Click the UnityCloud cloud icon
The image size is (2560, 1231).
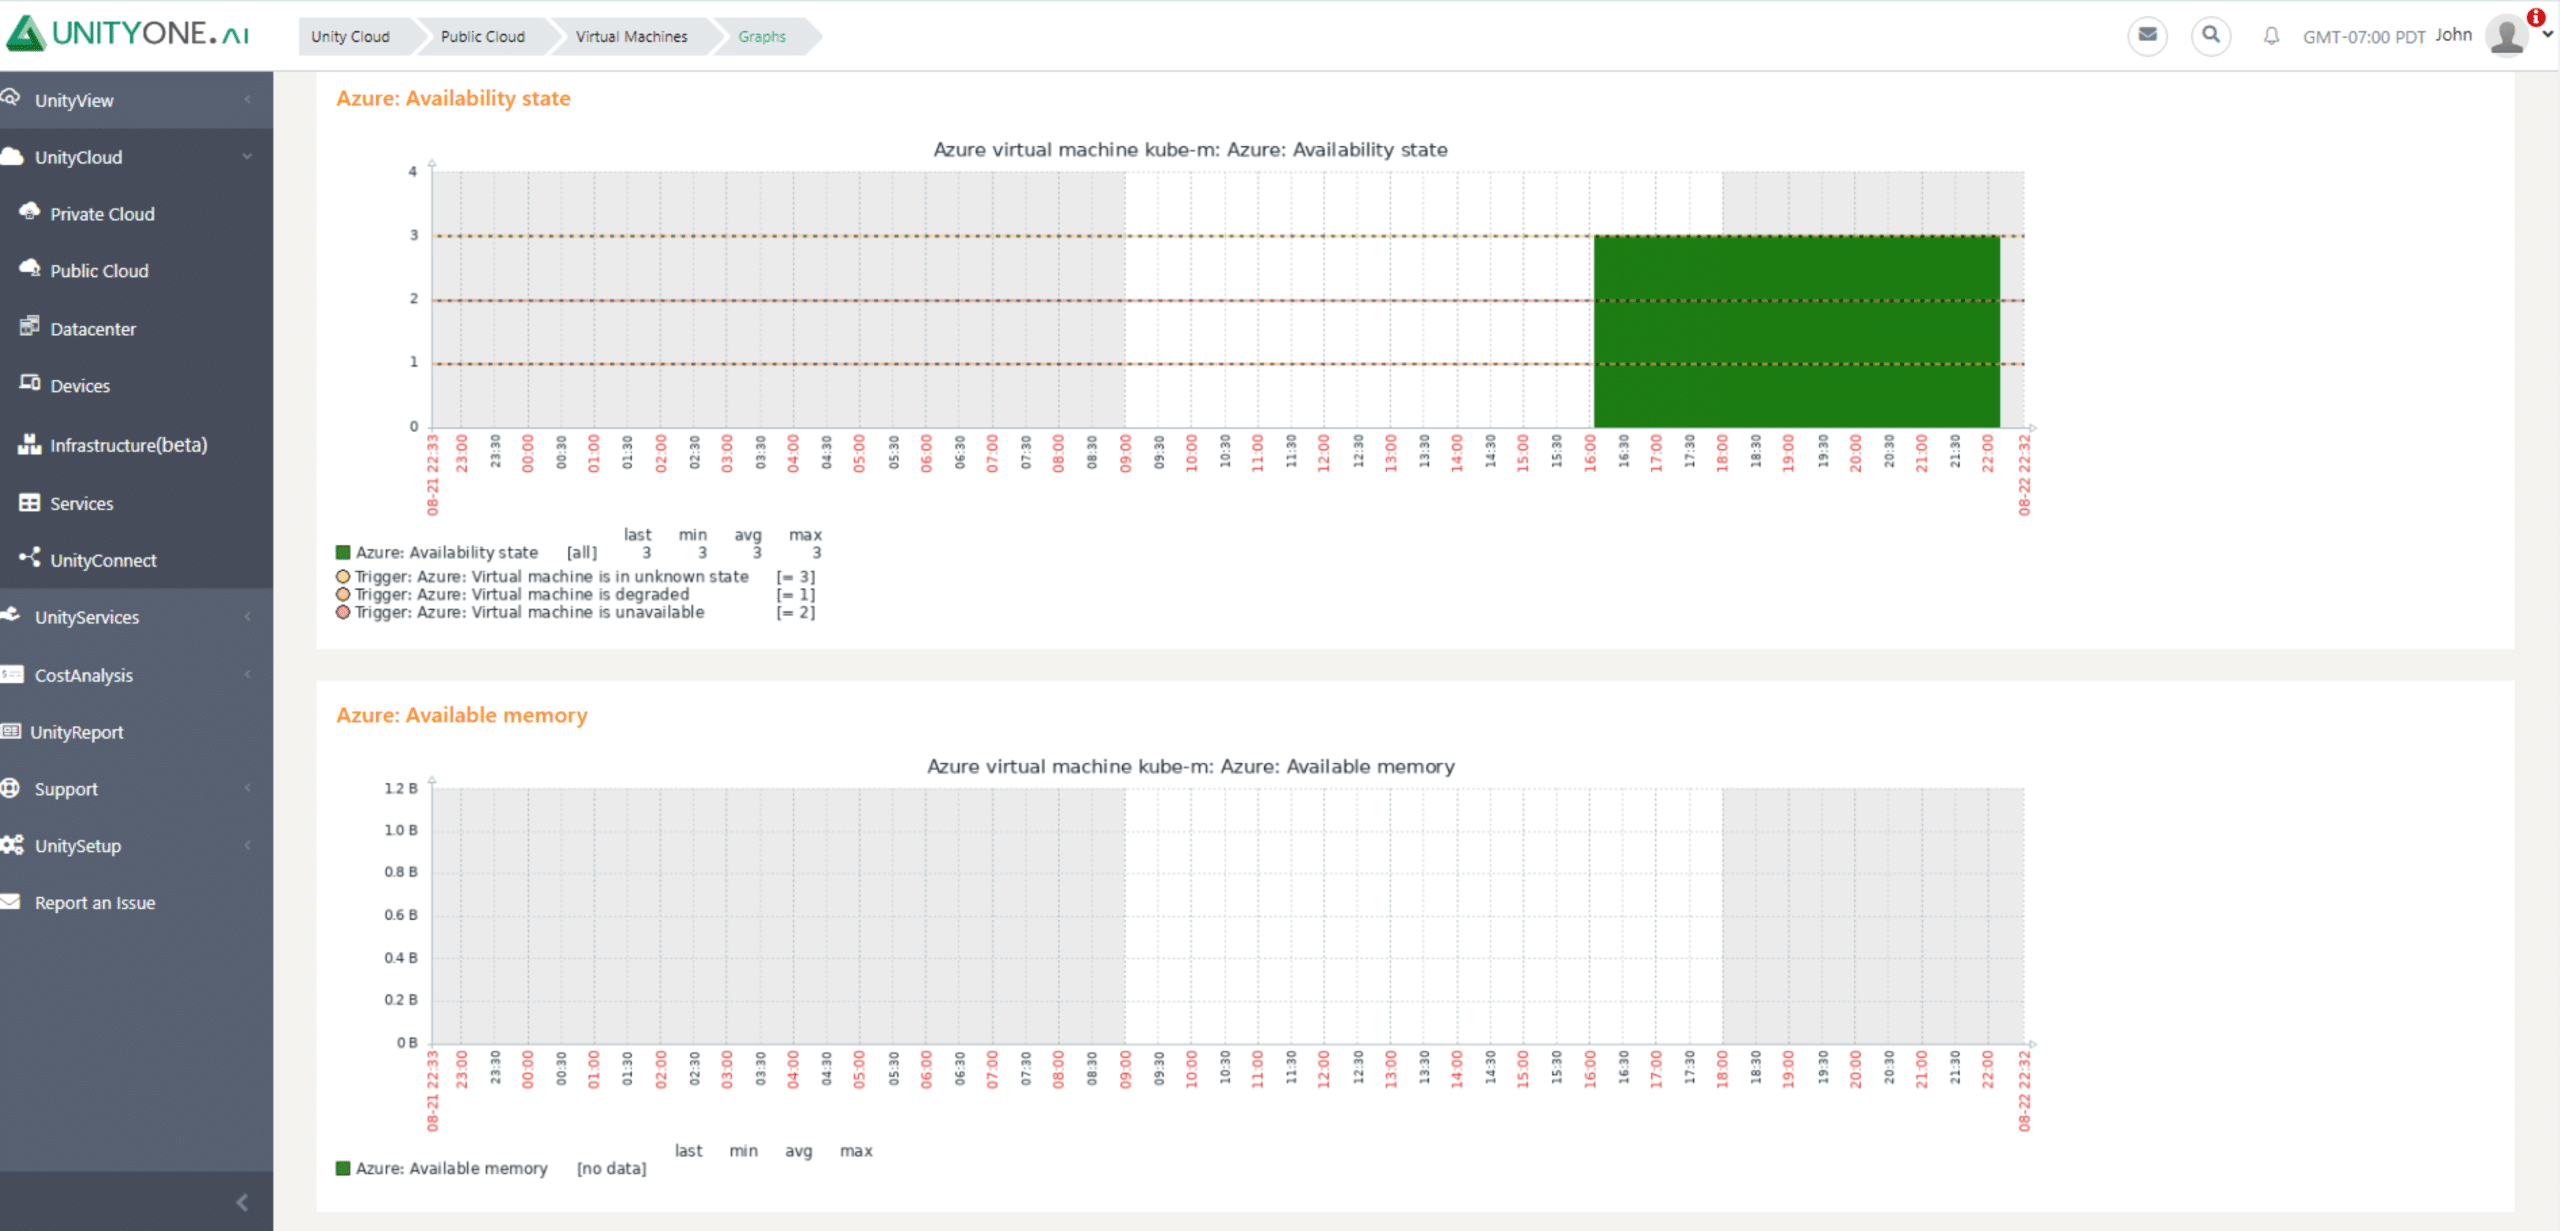[12, 156]
